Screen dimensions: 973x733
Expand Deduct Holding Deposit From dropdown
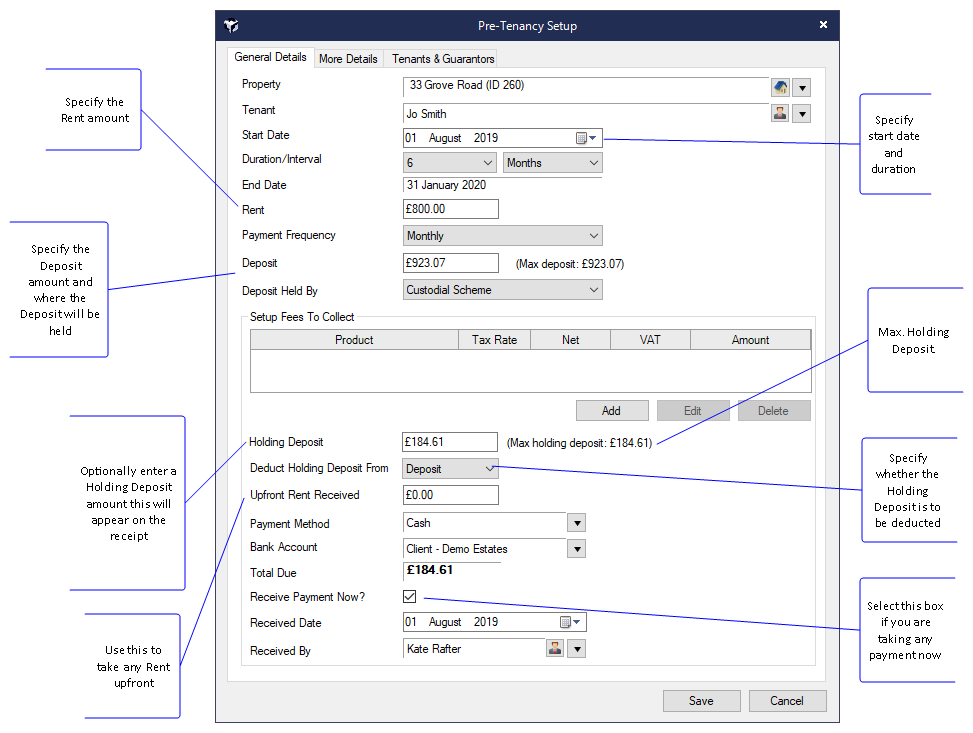click(450, 468)
